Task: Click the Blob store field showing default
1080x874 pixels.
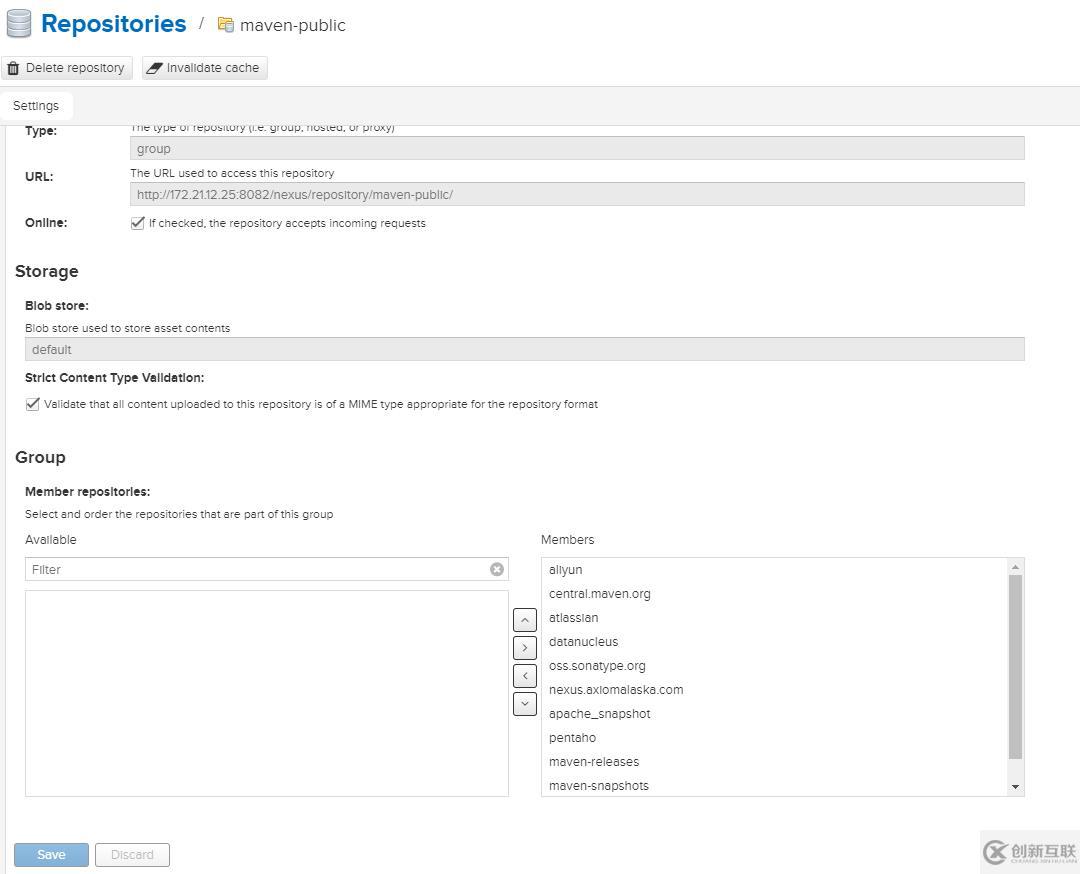Action: pyautogui.click(x=525, y=349)
